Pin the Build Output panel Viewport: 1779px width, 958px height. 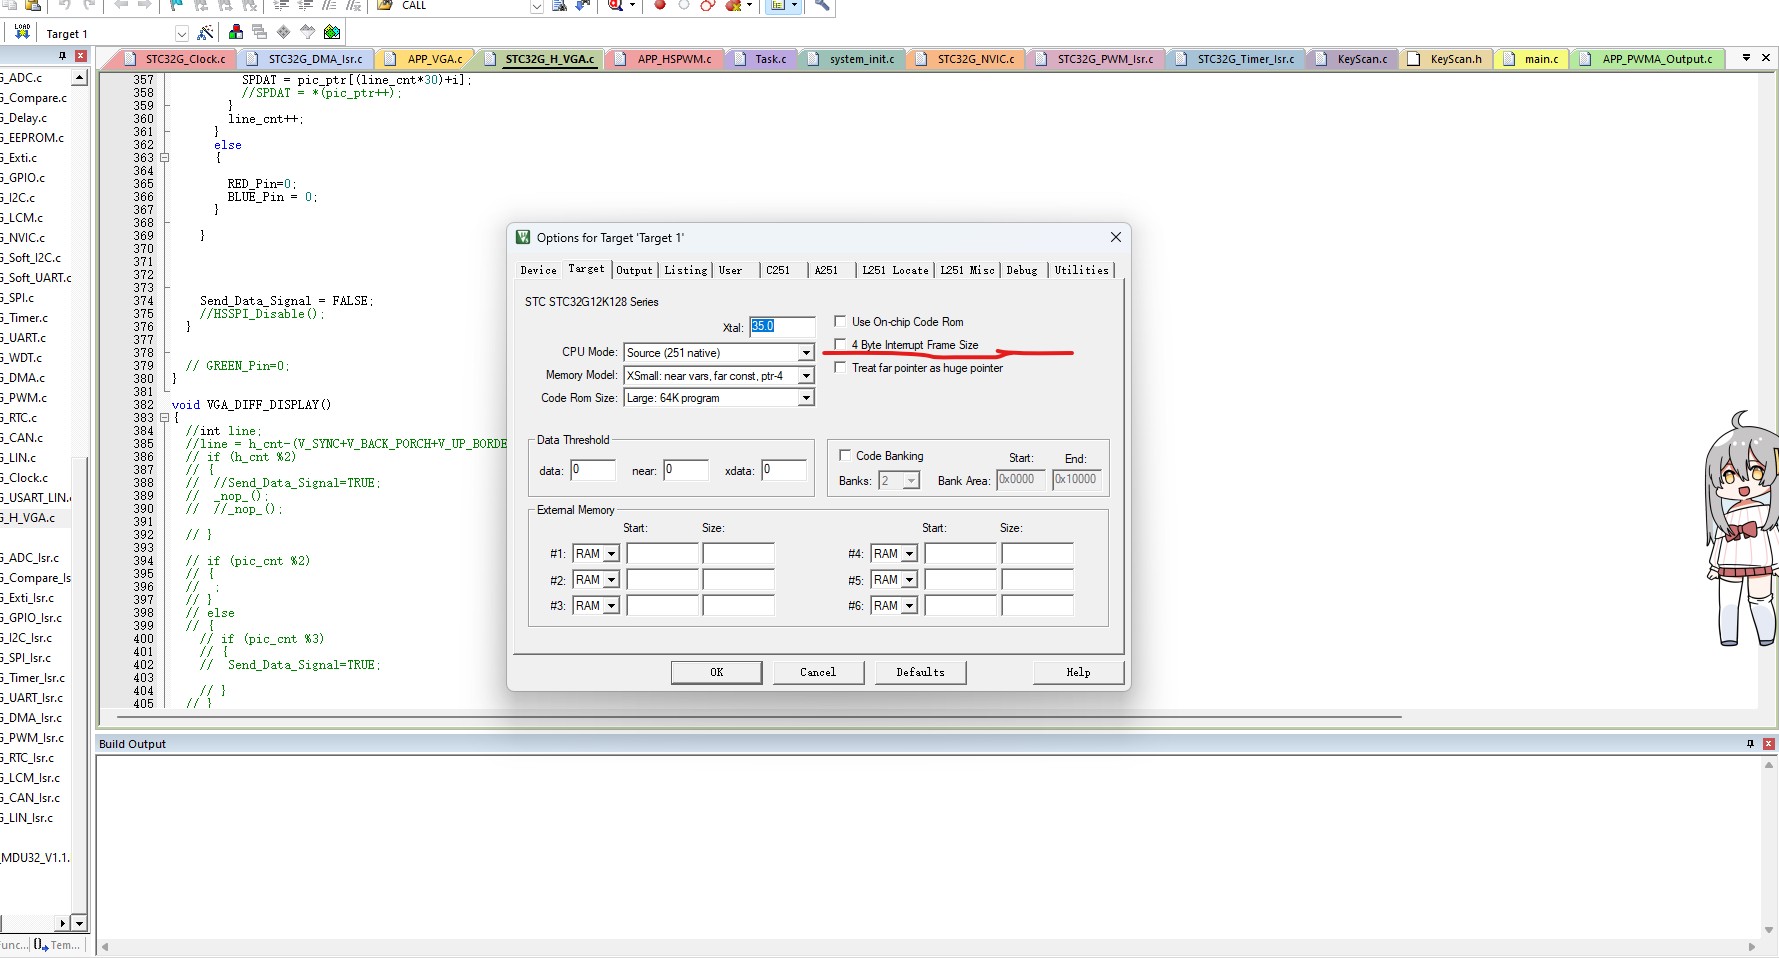click(x=1750, y=743)
